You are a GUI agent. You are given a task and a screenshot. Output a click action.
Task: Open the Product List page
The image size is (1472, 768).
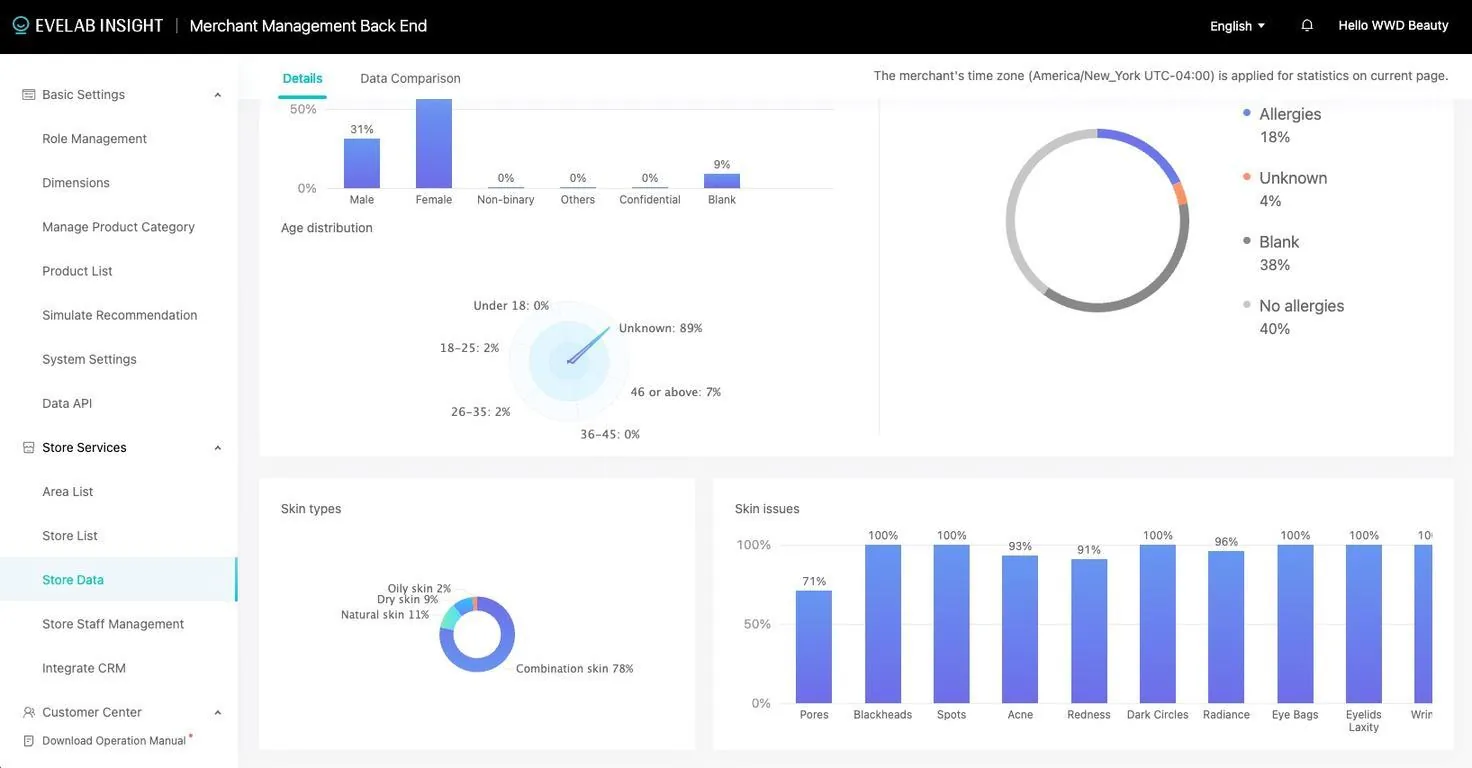(77, 271)
